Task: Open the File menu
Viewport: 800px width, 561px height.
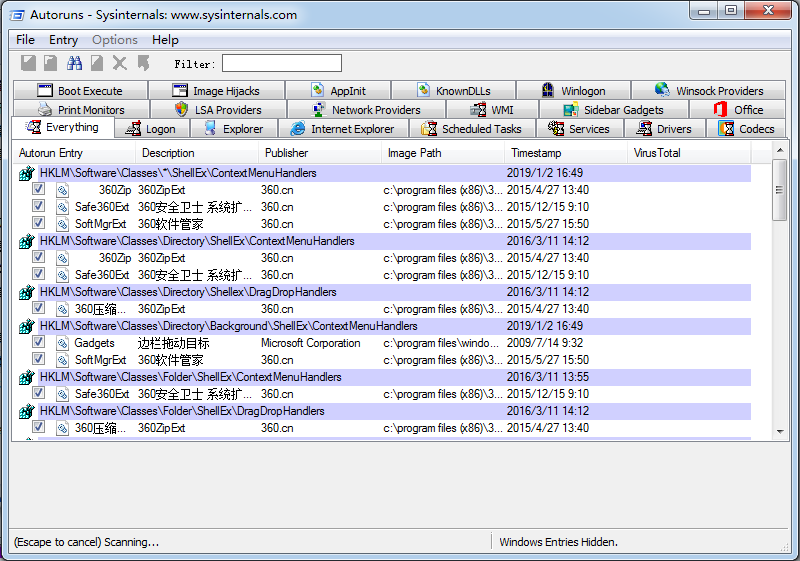Action: click(25, 40)
